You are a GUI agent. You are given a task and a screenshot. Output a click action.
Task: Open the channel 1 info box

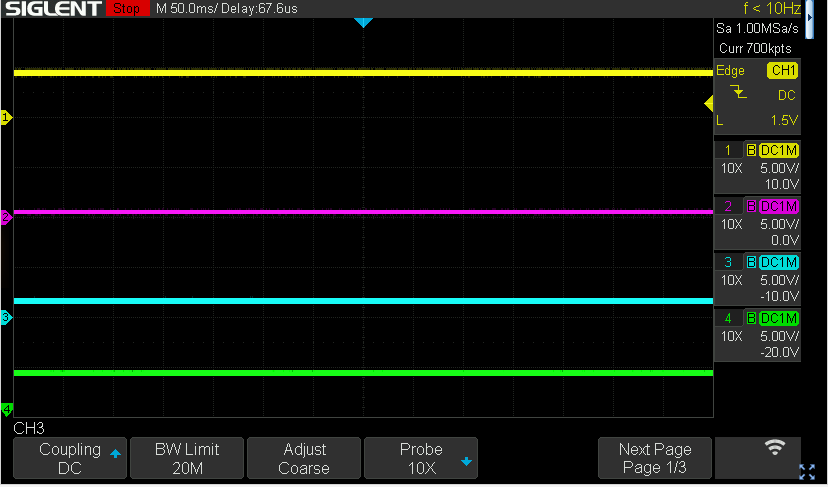pos(757,167)
